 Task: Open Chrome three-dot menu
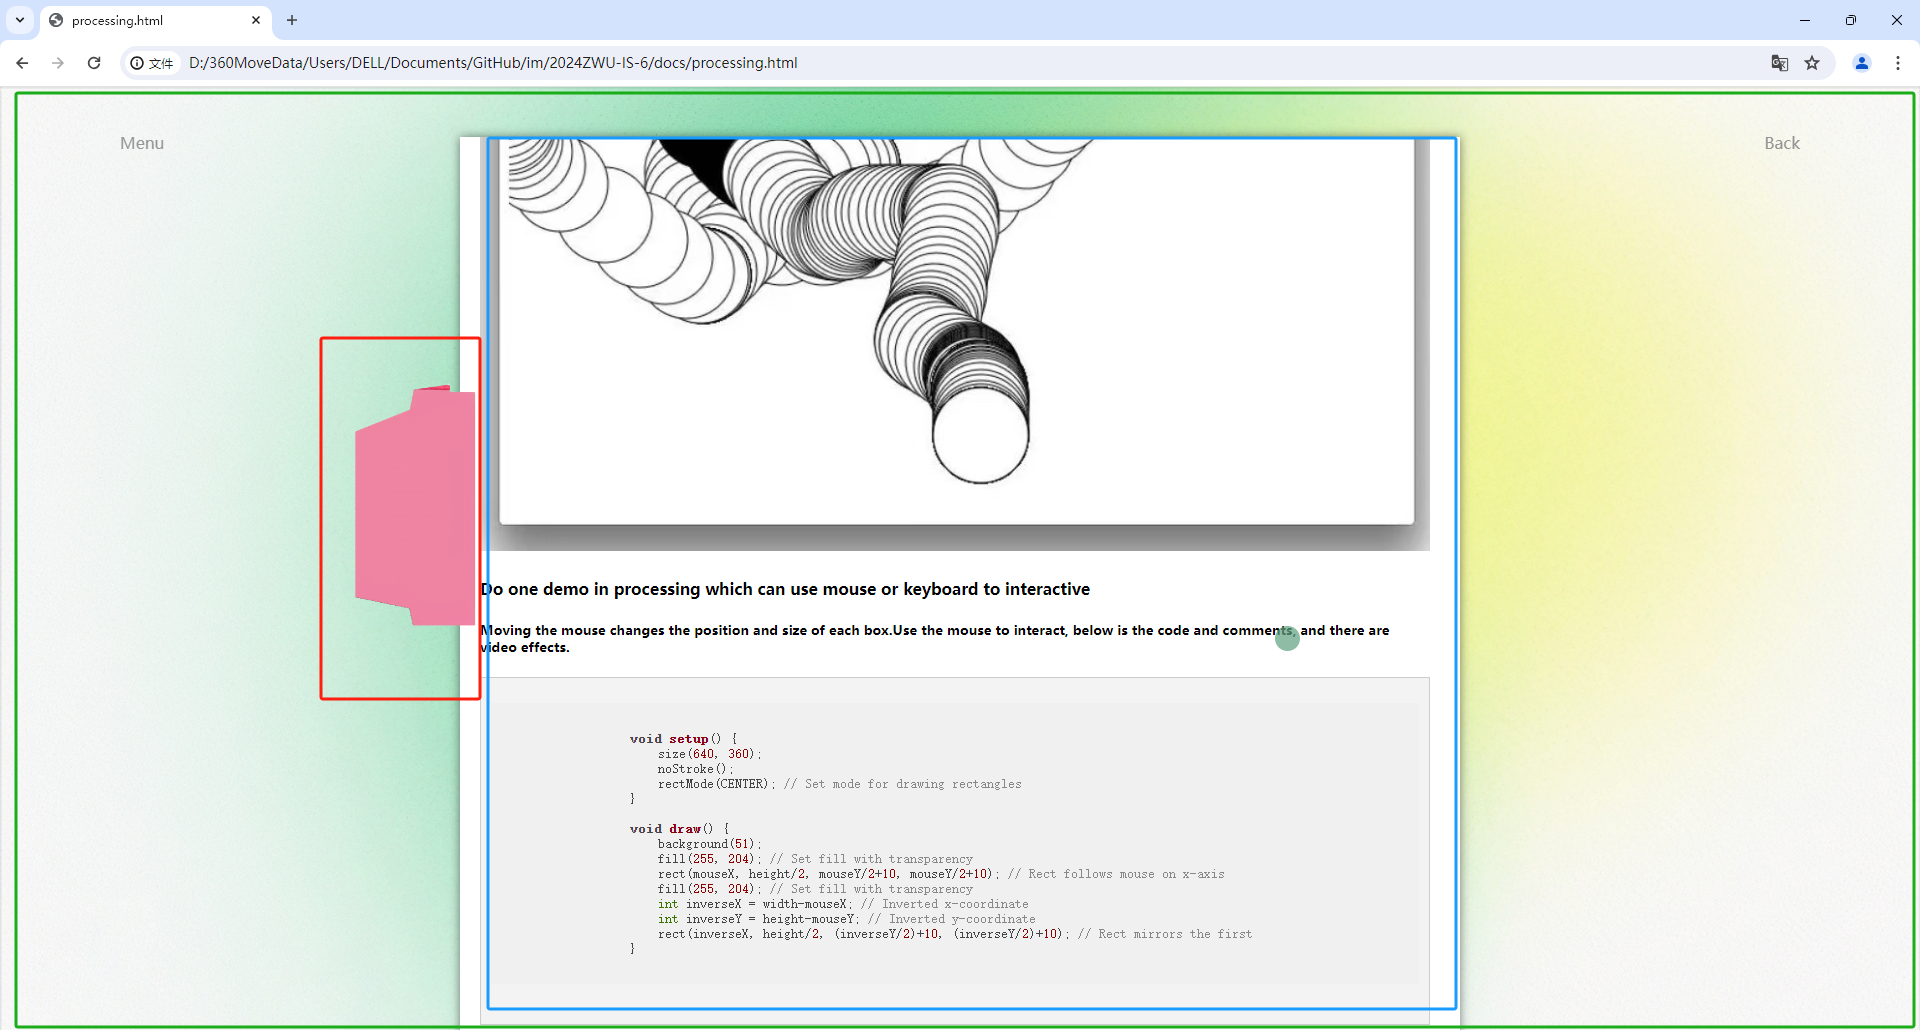click(1898, 63)
